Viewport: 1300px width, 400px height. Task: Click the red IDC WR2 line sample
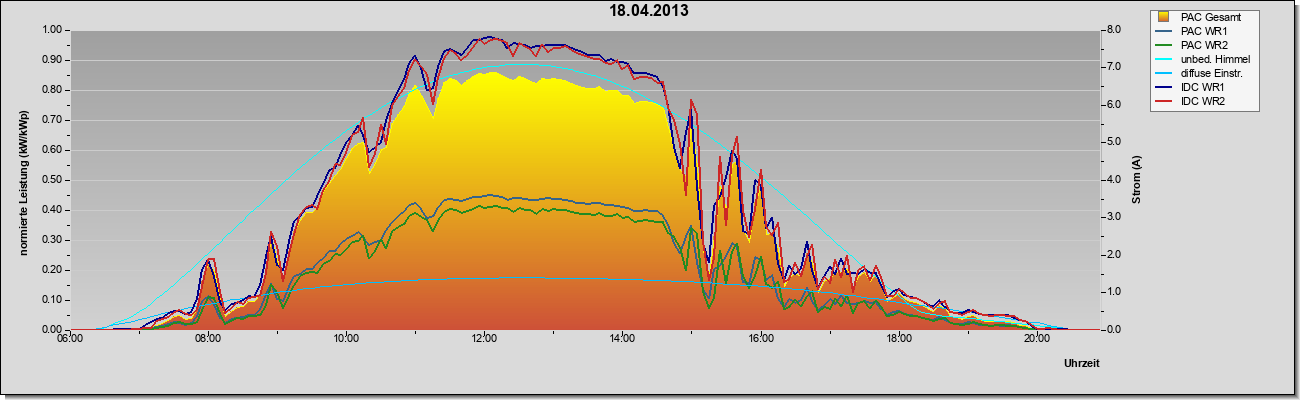pyautogui.click(x=1163, y=101)
